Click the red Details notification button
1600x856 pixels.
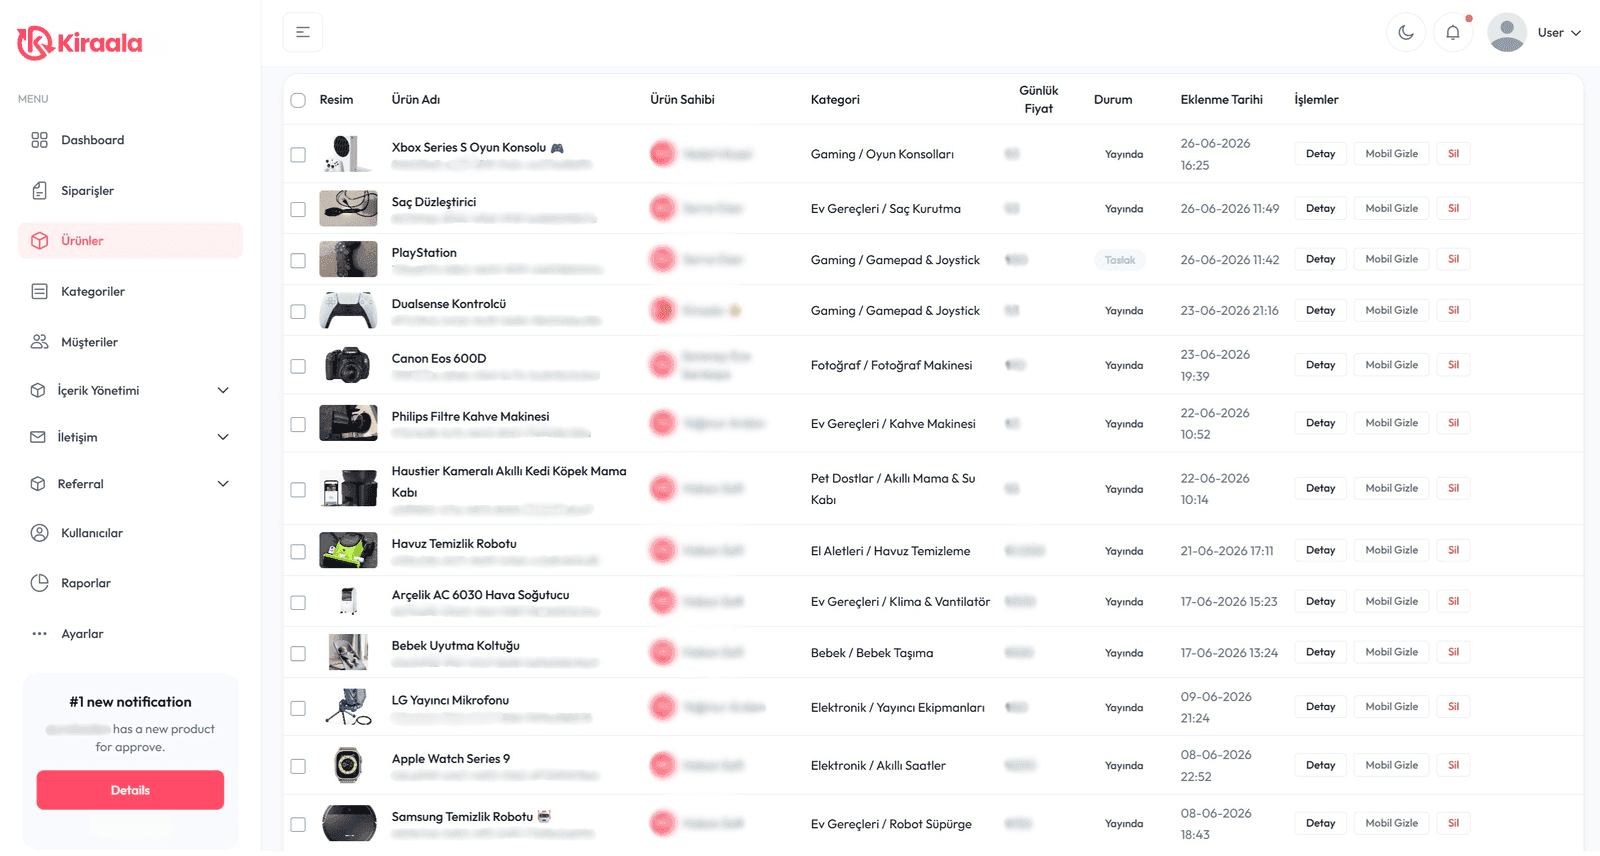130,790
